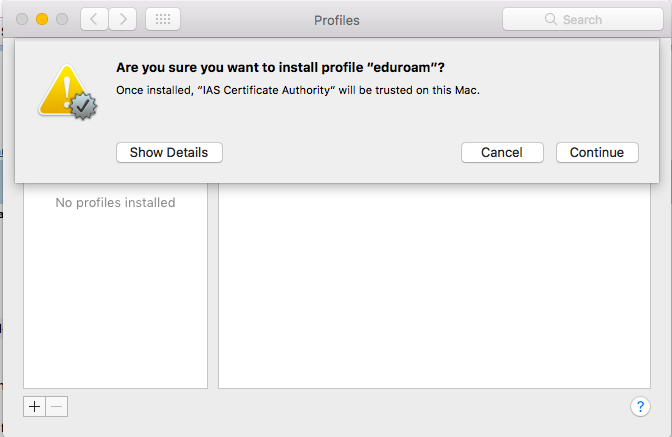Screen dimensions: 672x437
Task: Expand the dialog with Show Details
Action: click(169, 152)
